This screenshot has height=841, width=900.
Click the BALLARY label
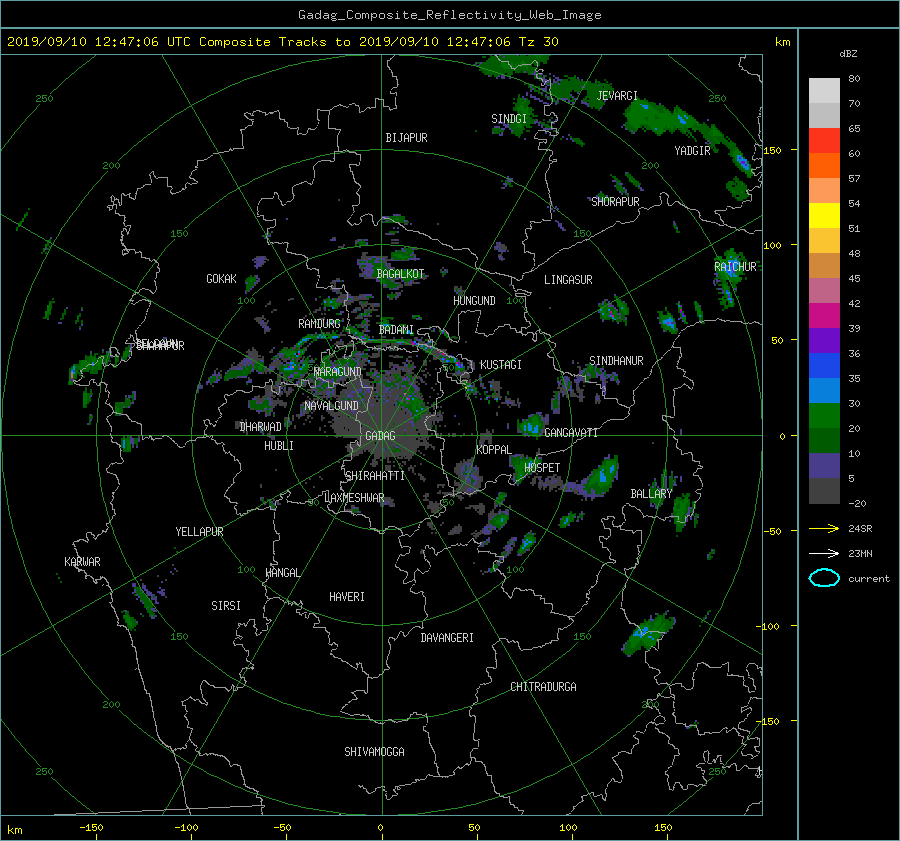651,494
